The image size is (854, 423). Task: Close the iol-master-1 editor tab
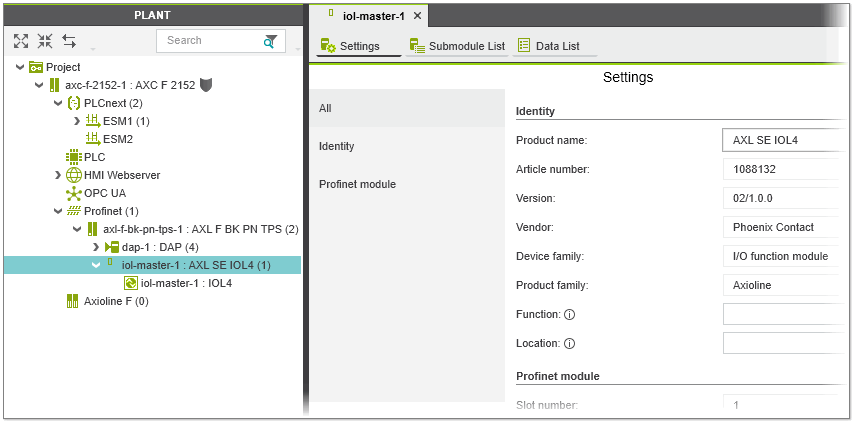[418, 16]
